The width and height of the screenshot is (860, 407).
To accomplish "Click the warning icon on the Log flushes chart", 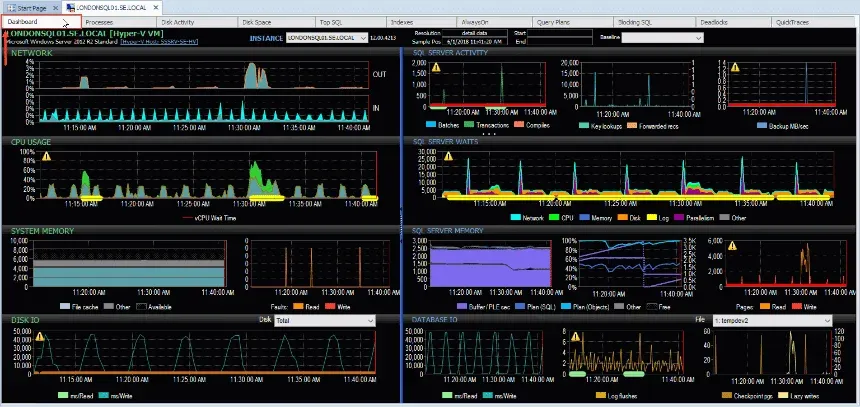I will point(575,336).
